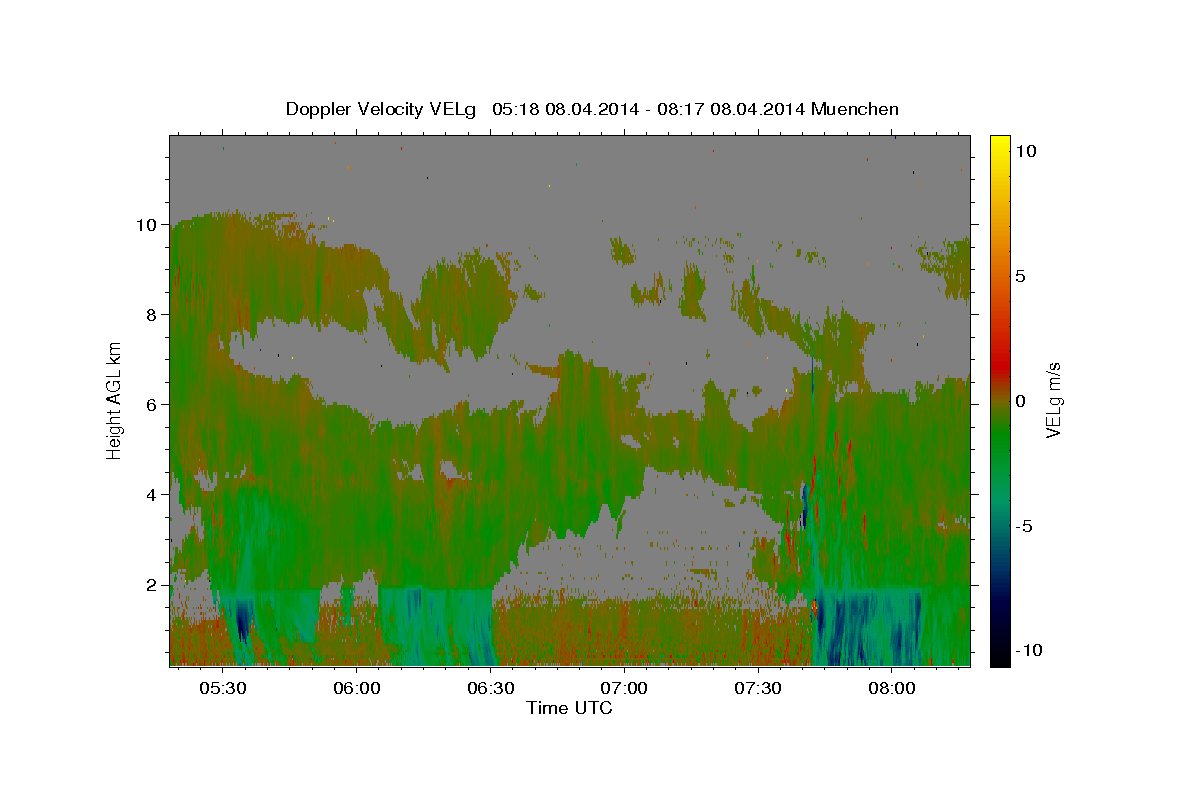This screenshot has width=1200, height=800.
Task: Click the height axis label '4'
Action: pyautogui.click(x=151, y=494)
